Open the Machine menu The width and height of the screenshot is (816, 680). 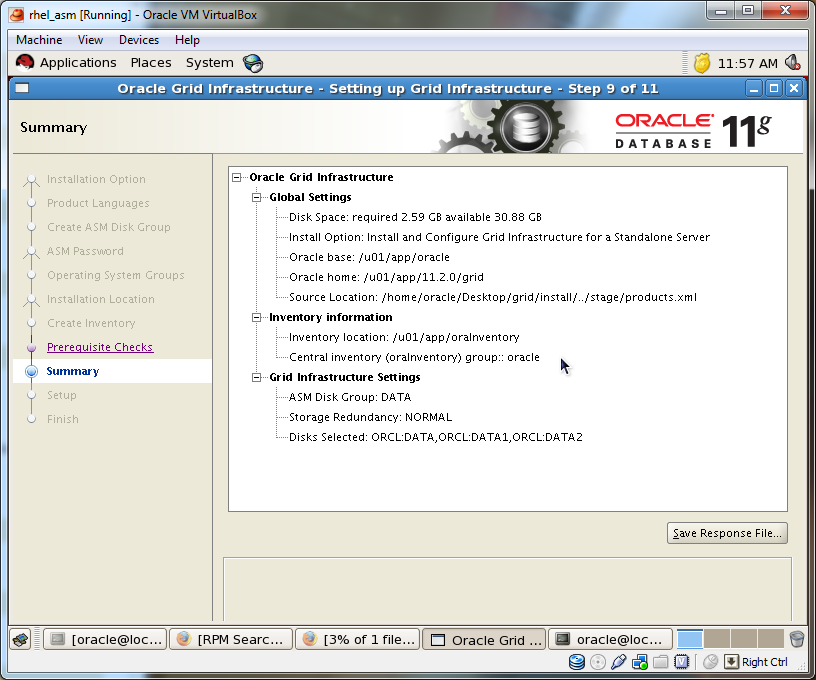pos(39,40)
